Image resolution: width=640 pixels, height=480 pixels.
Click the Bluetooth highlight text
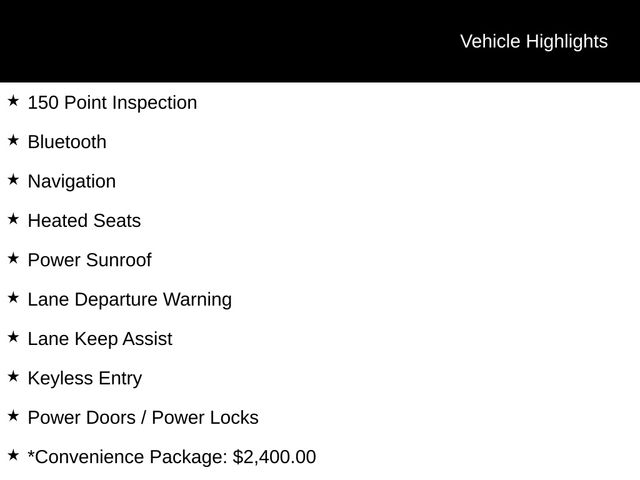67,142
